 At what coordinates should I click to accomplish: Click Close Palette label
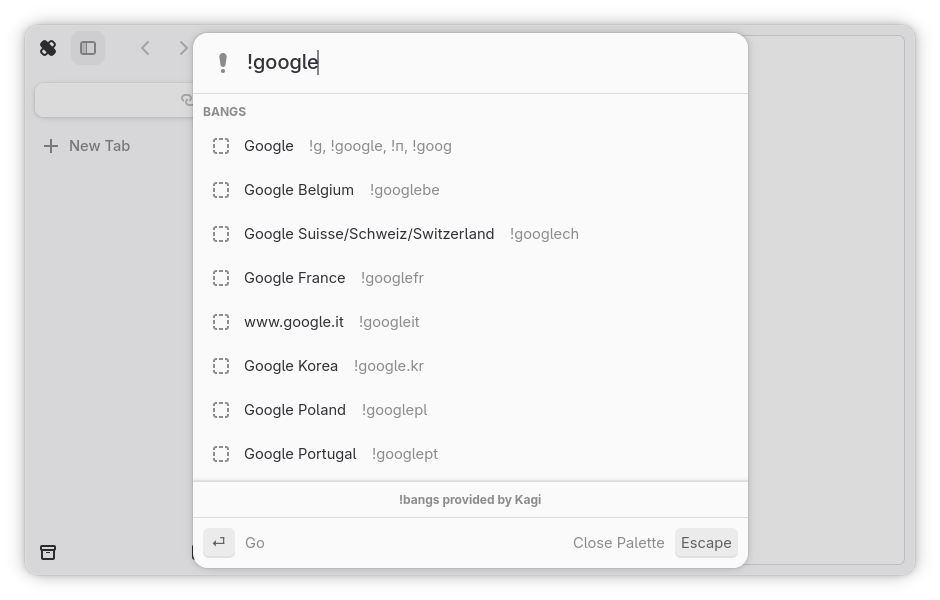619,542
